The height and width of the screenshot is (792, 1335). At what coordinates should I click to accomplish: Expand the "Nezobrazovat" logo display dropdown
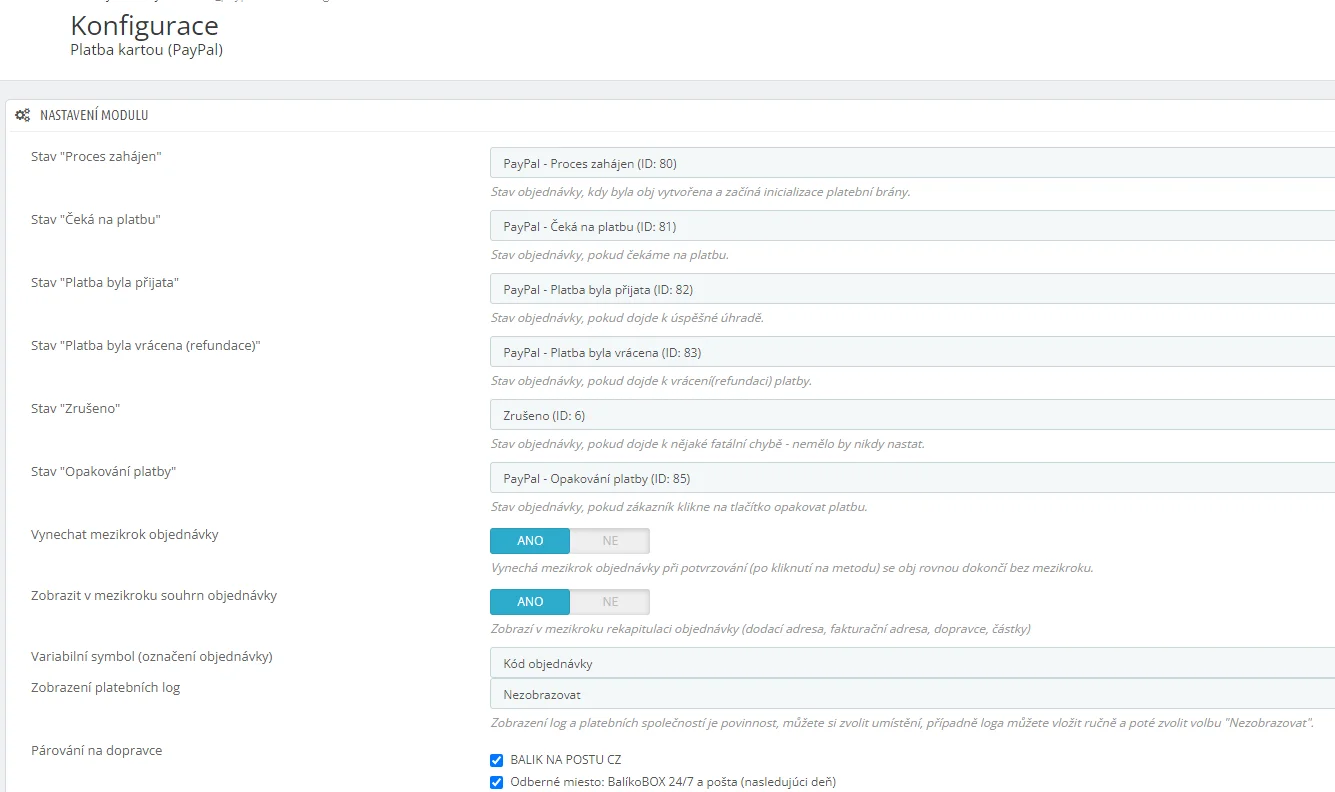pos(910,694)
